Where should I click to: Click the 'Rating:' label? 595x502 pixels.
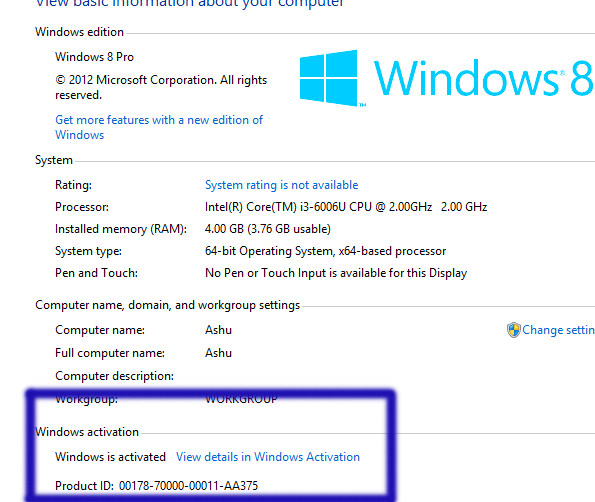click(73, 185)
